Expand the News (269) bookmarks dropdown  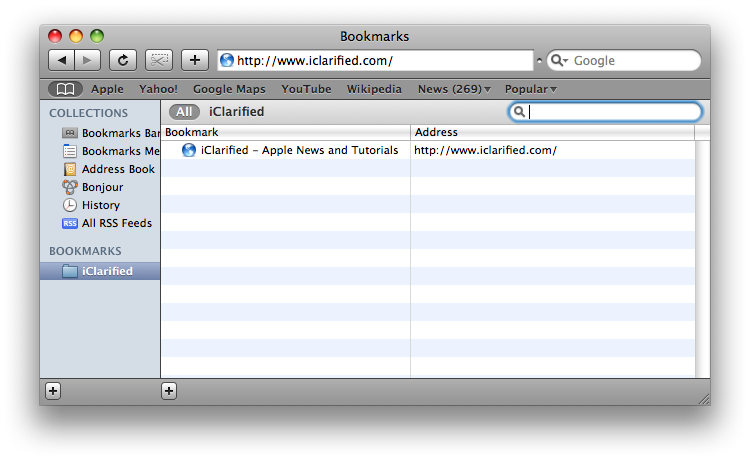454,89
